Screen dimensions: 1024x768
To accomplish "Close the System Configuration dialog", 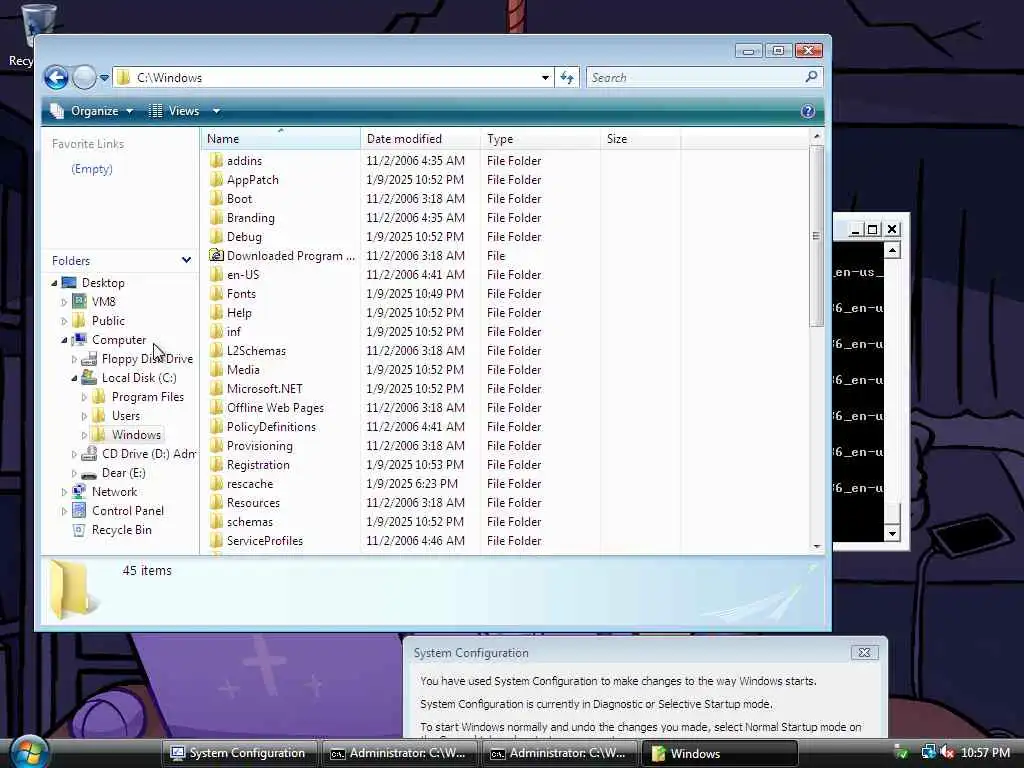I will (864, 652).
